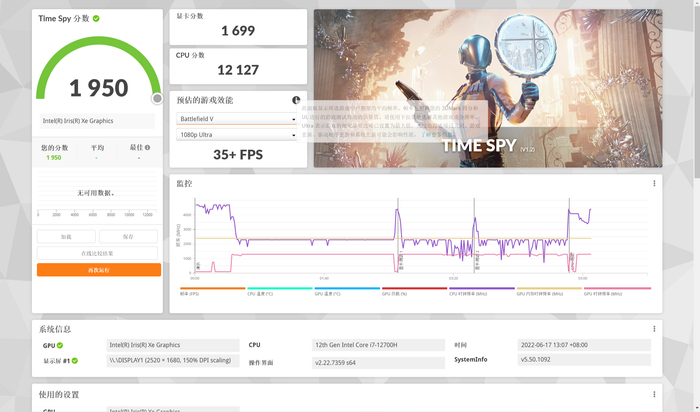Screen dimensions: 700x412
Task: Toggle the CPU 温度 green legend series
Action: [279, 291]
